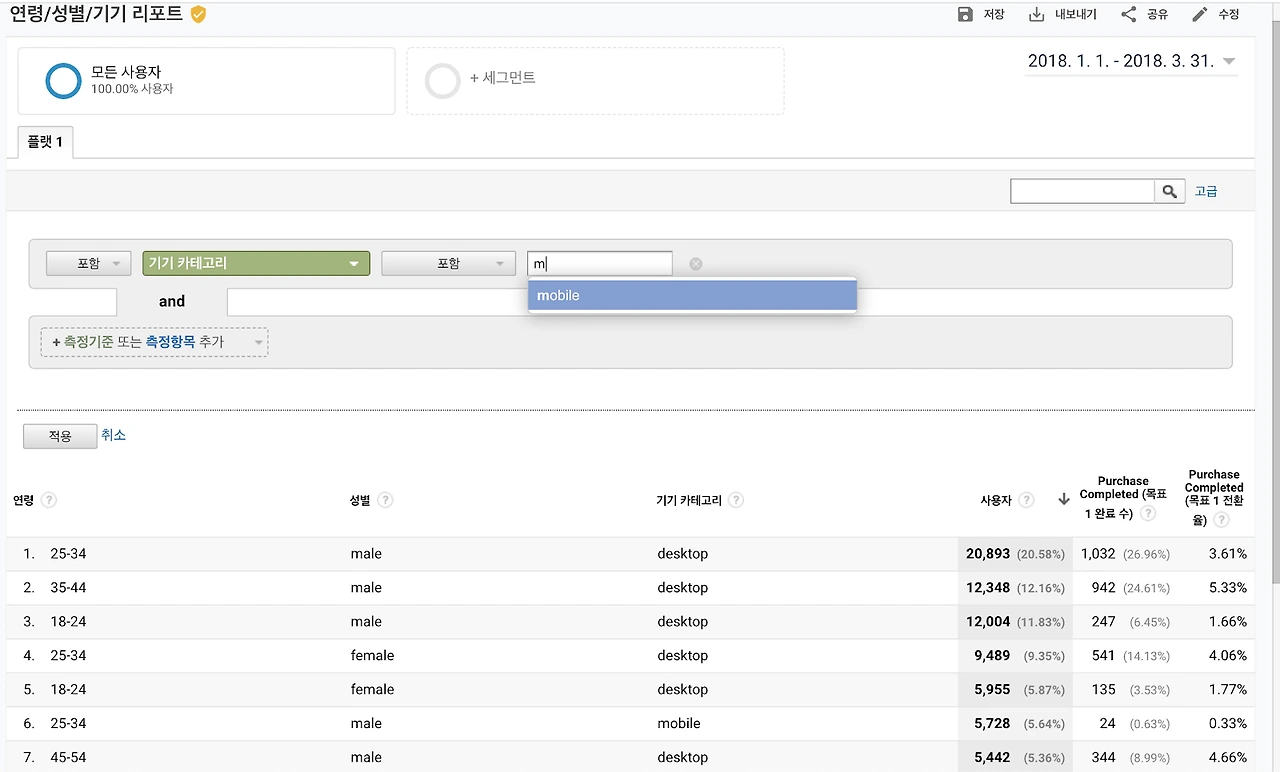Clear the filter value with x icon
Screen dimensions: 1280x772
696,264
